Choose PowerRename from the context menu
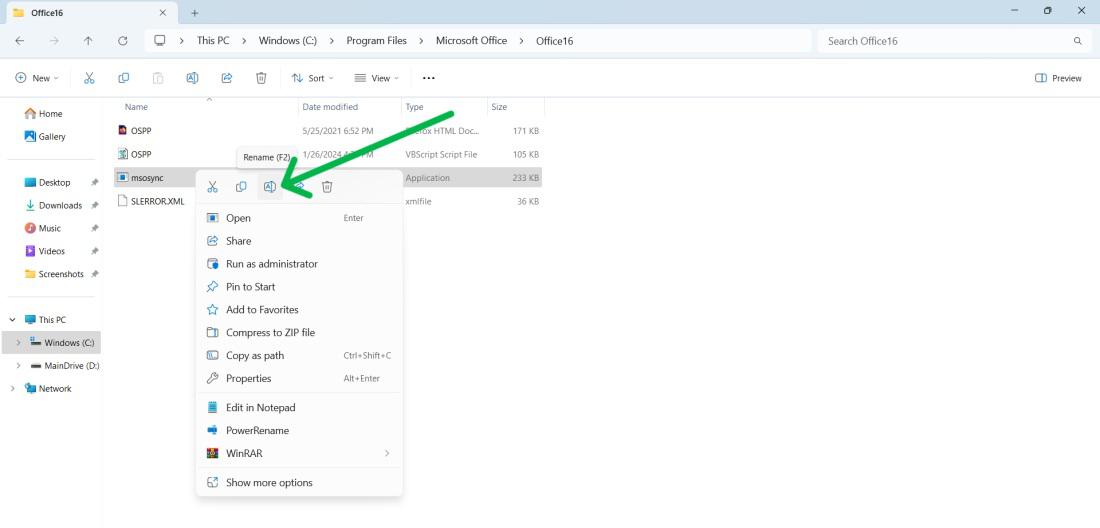This screenshot has height=528, width=1100. [299, 431]
